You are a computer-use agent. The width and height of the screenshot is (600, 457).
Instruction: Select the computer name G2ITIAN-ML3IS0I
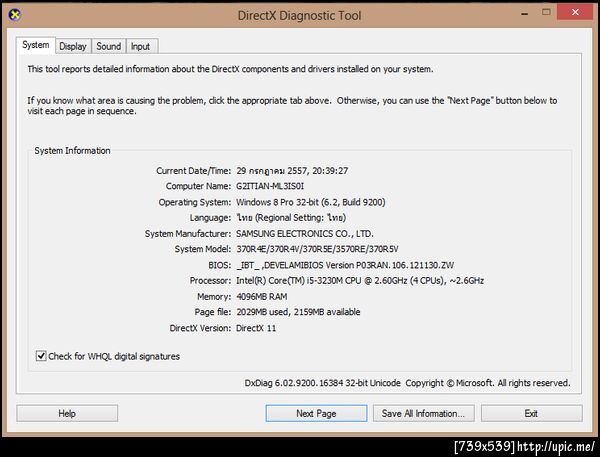[270, 186]
